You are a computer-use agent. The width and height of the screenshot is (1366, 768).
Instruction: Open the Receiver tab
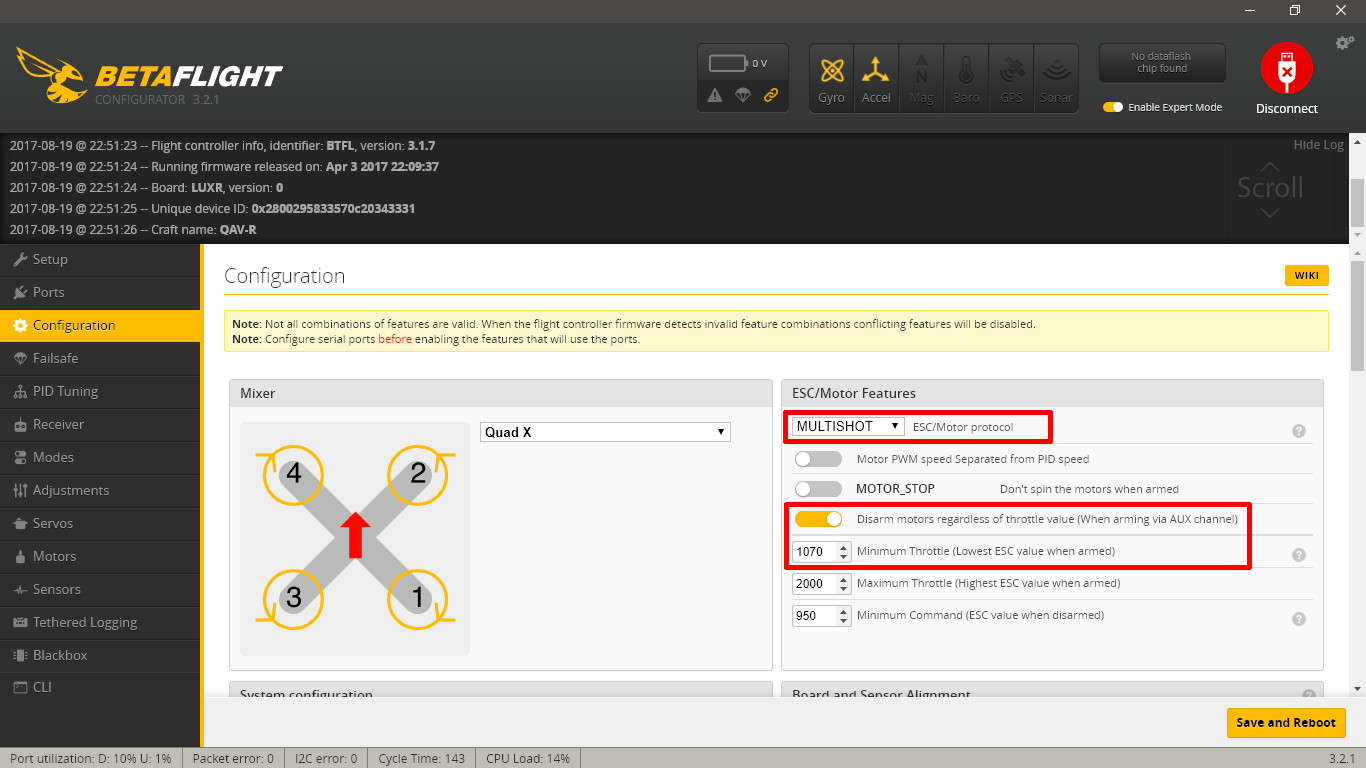tap(100, 424)
